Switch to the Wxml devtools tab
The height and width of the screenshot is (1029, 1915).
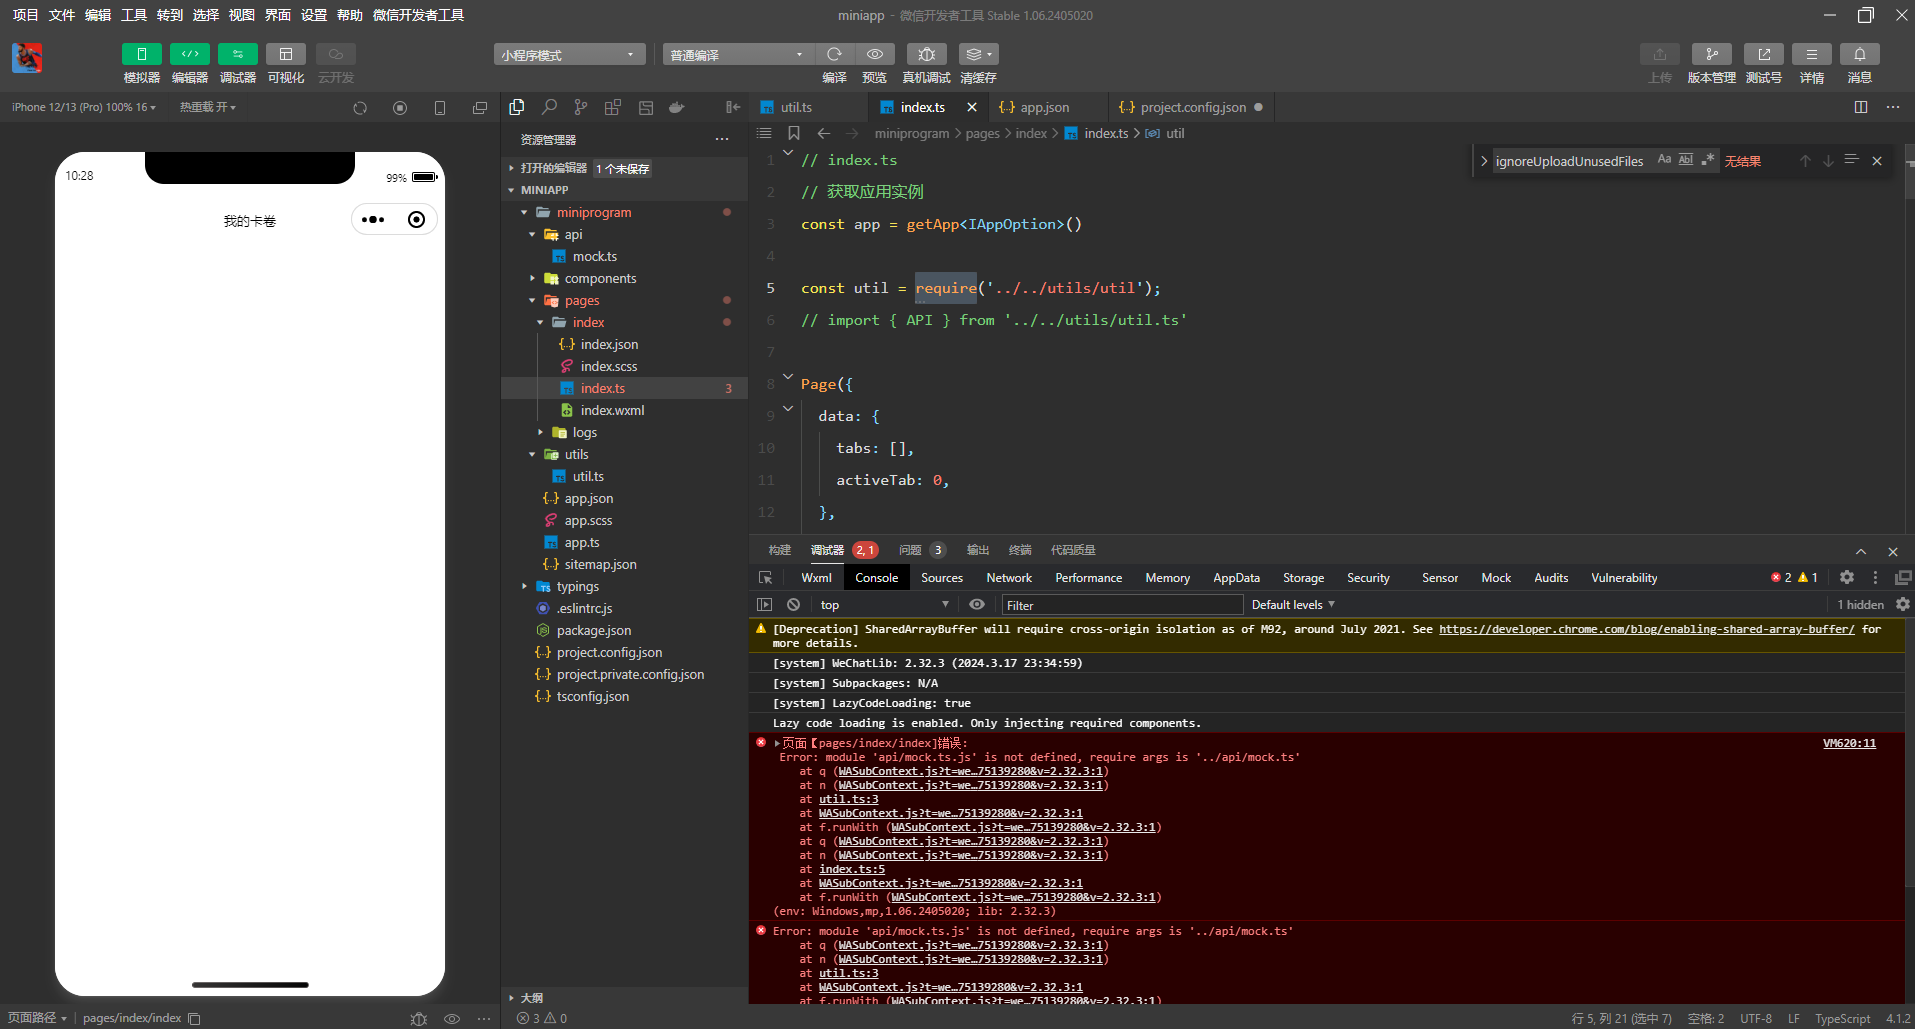816,578
